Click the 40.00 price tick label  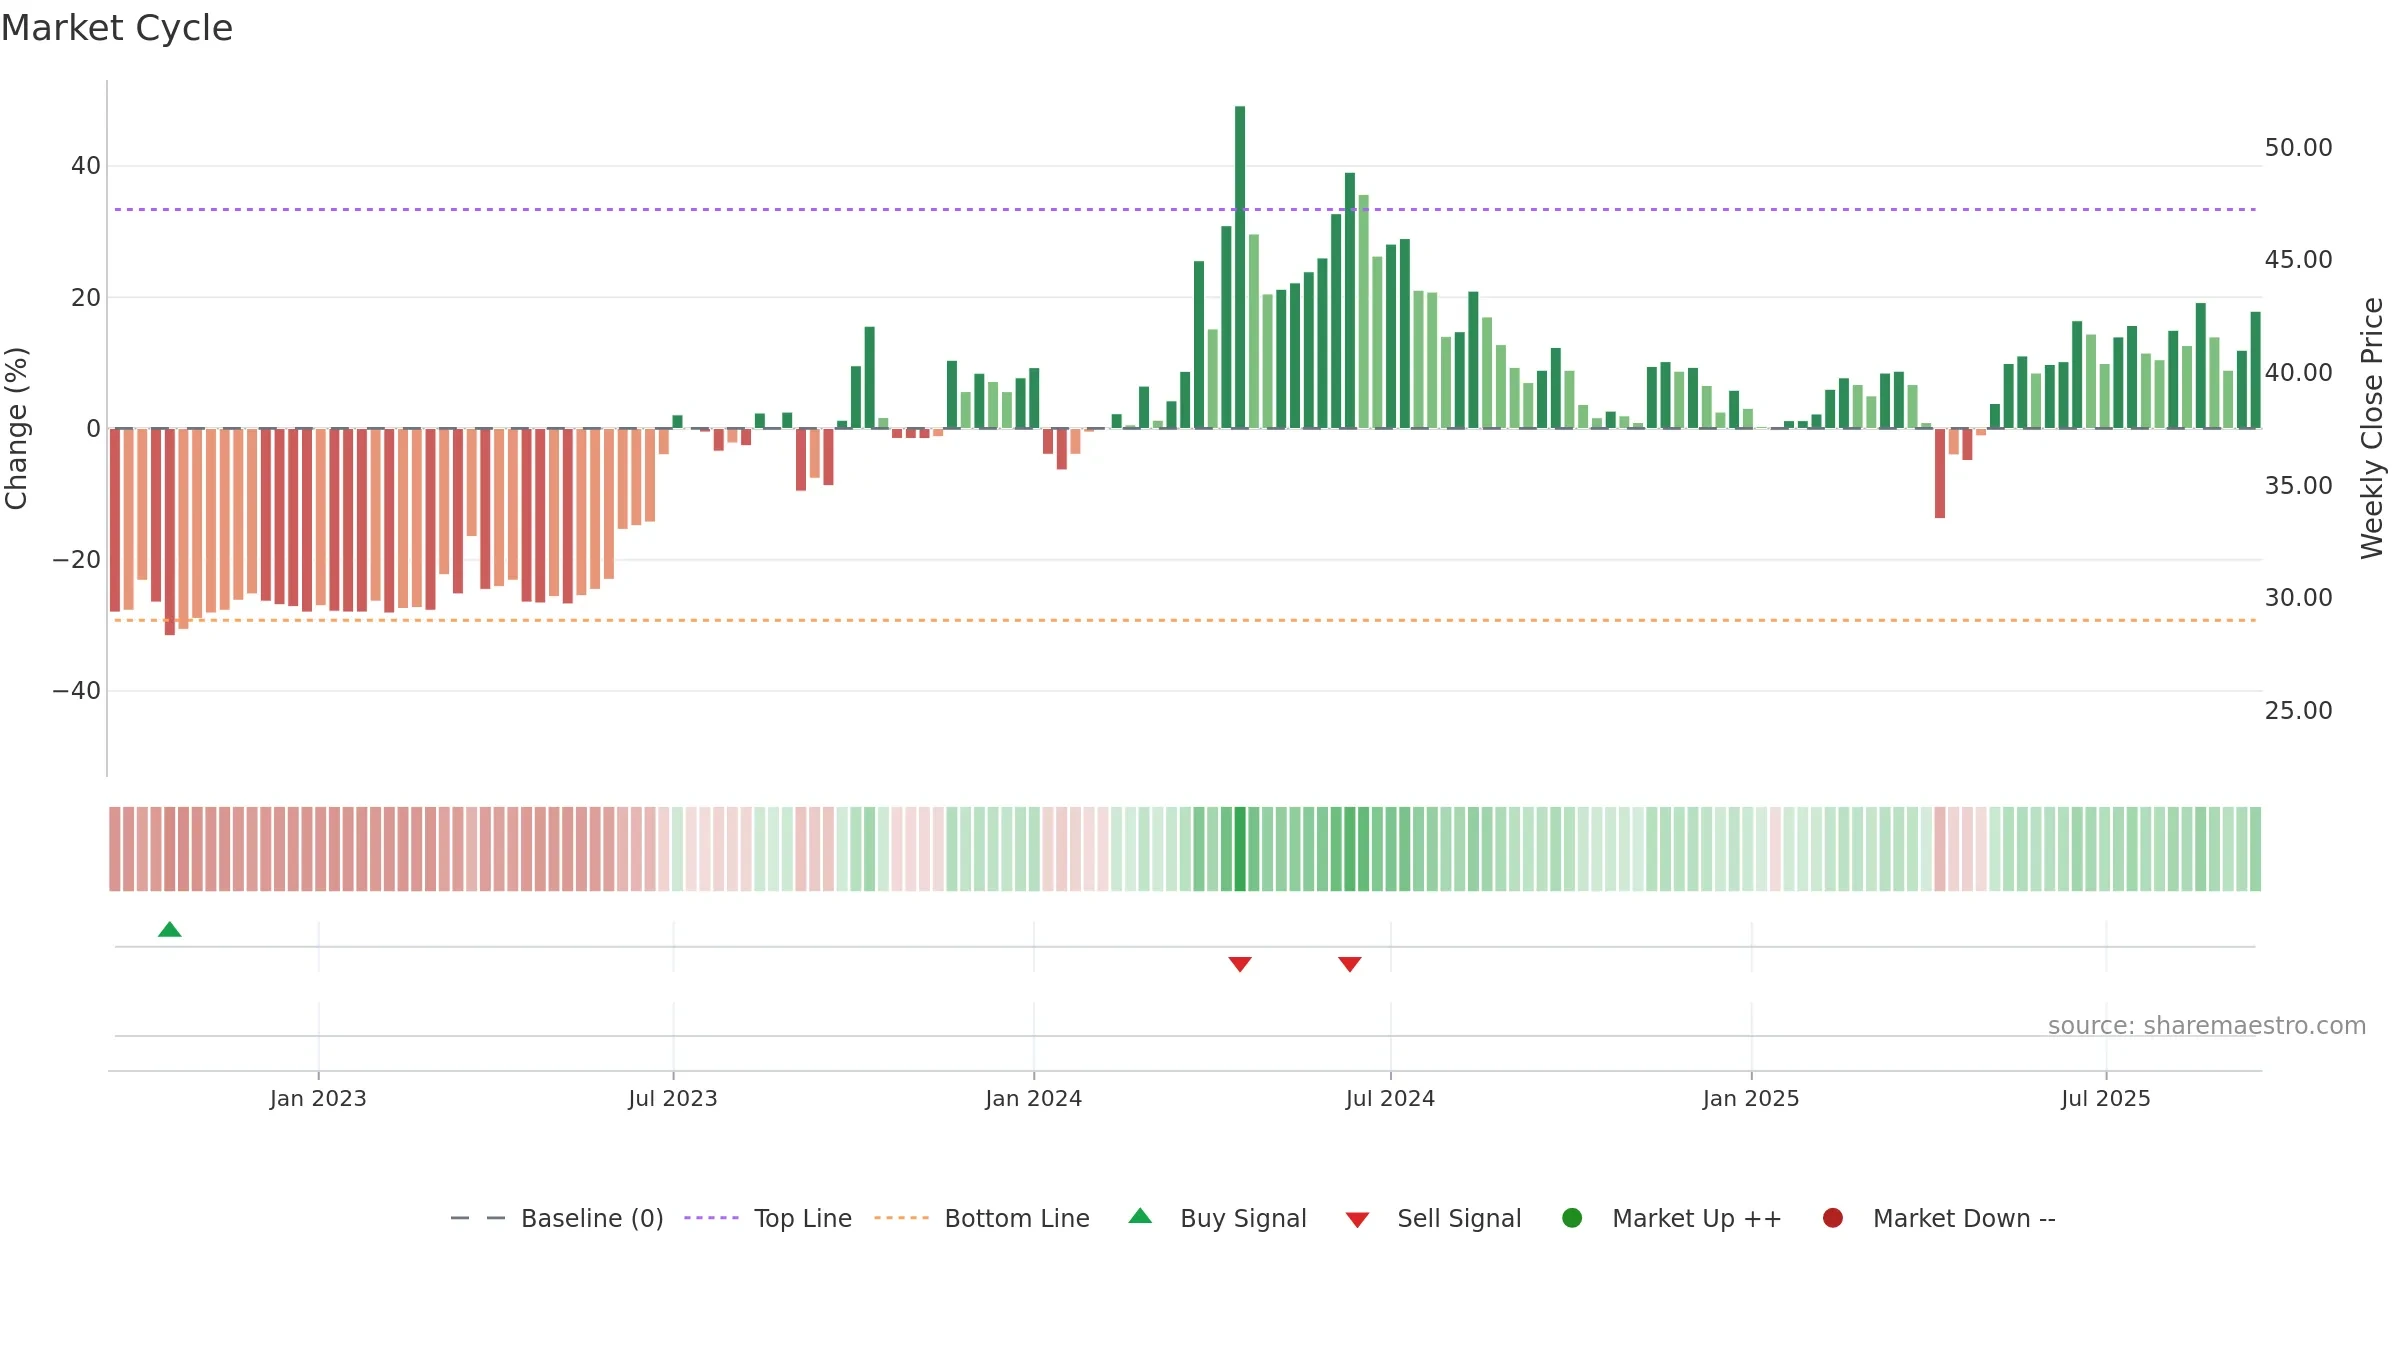[2298, 373]
